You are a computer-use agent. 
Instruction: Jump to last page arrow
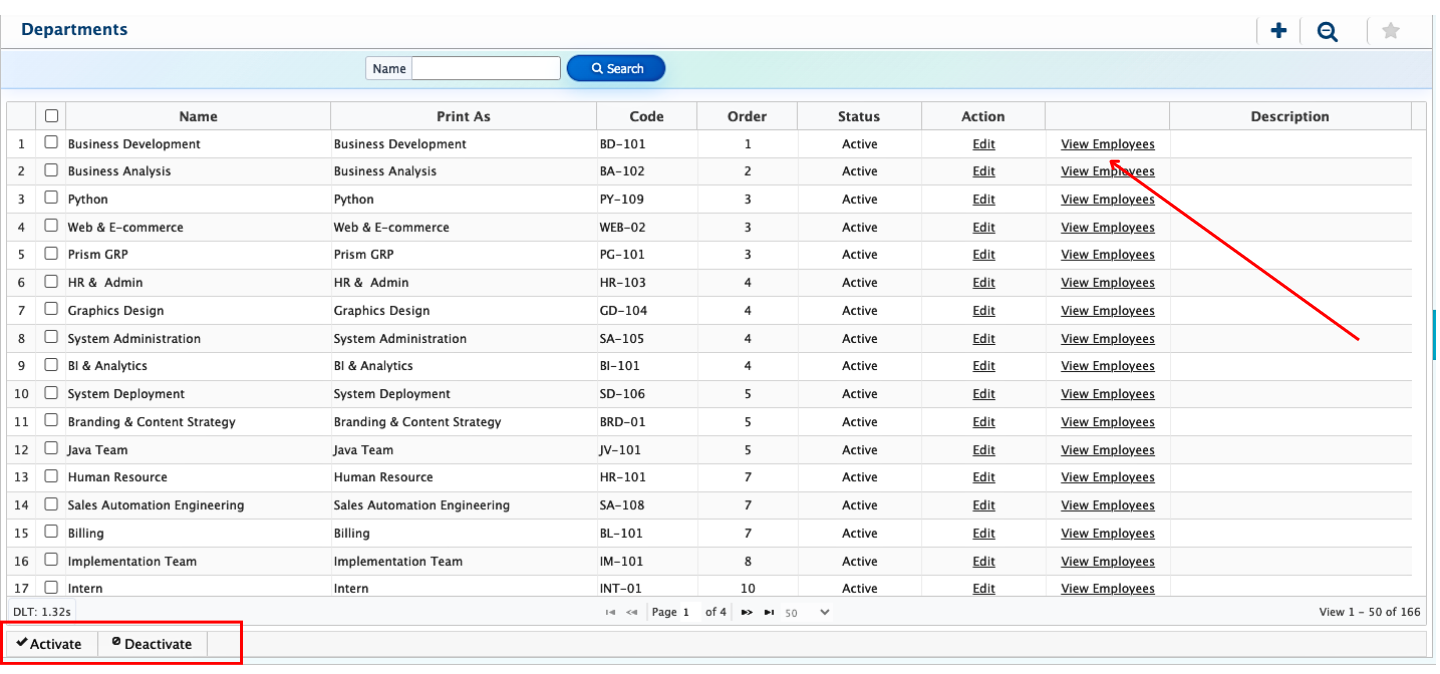(769, 612)
